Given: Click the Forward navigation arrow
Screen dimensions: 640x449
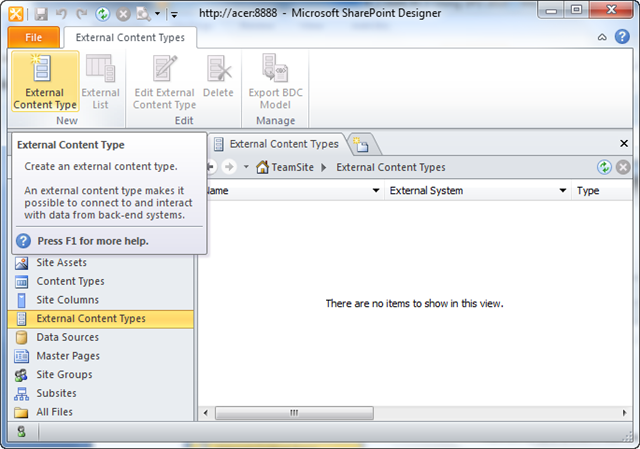Looking at the screenshot, I should point(229,167).
